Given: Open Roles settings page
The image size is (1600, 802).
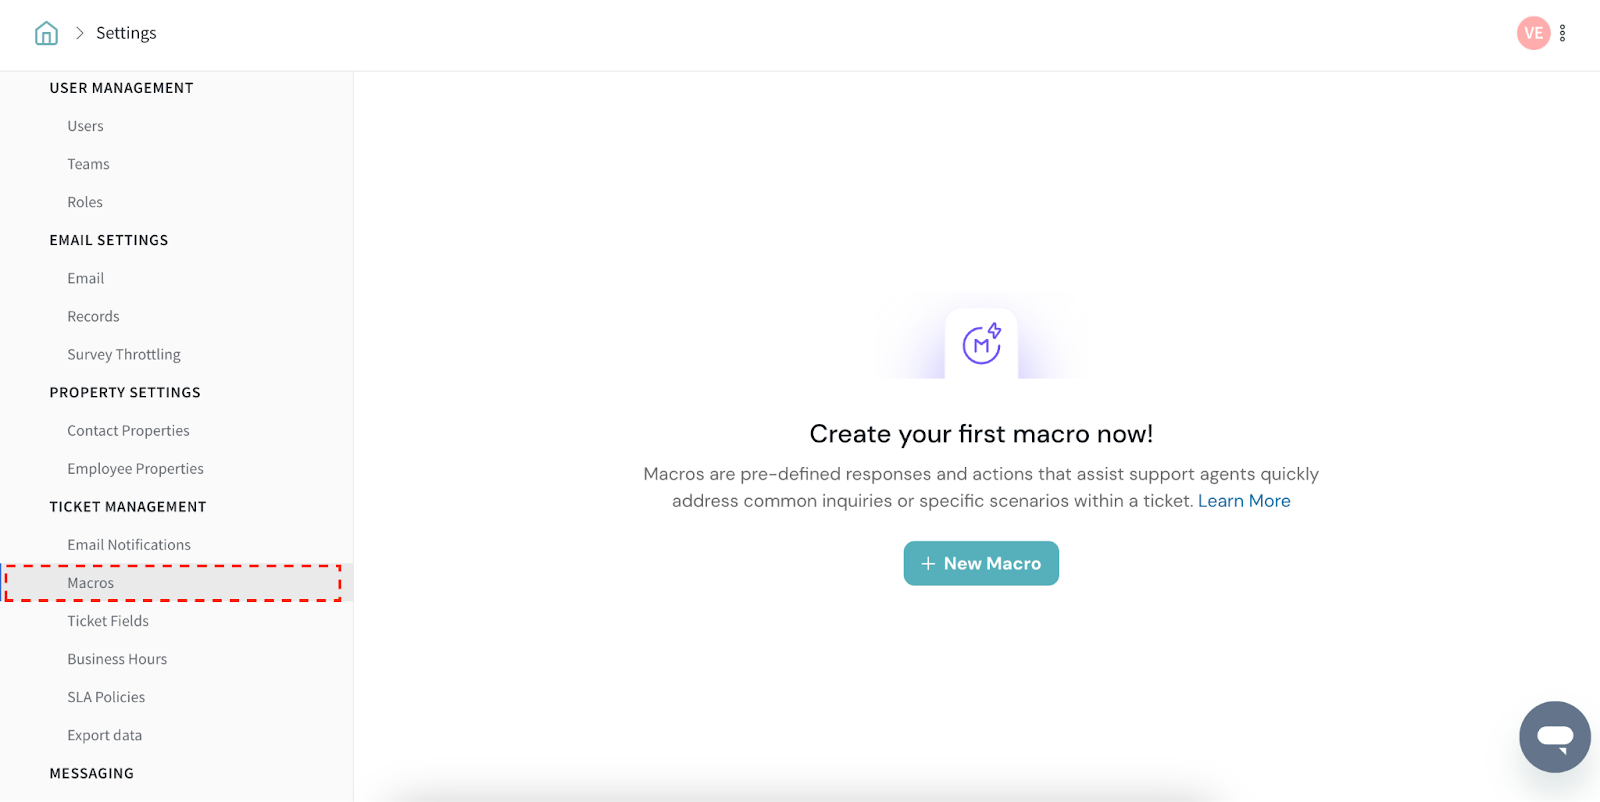Looking at the screenshot, I should (x=85, y=202).
